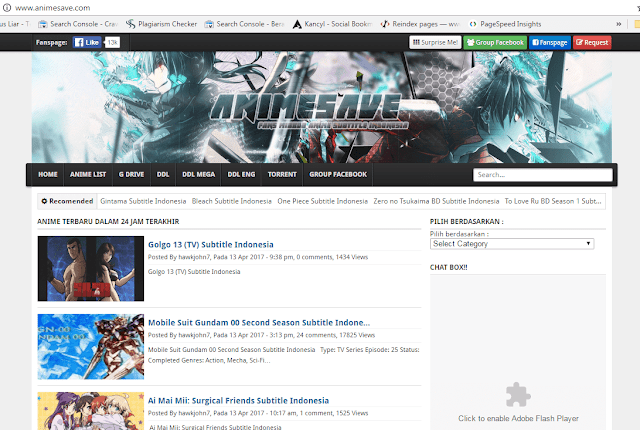Click the Golgo 13 post excerpt text

pyautogui.click(x=194, y=272)
